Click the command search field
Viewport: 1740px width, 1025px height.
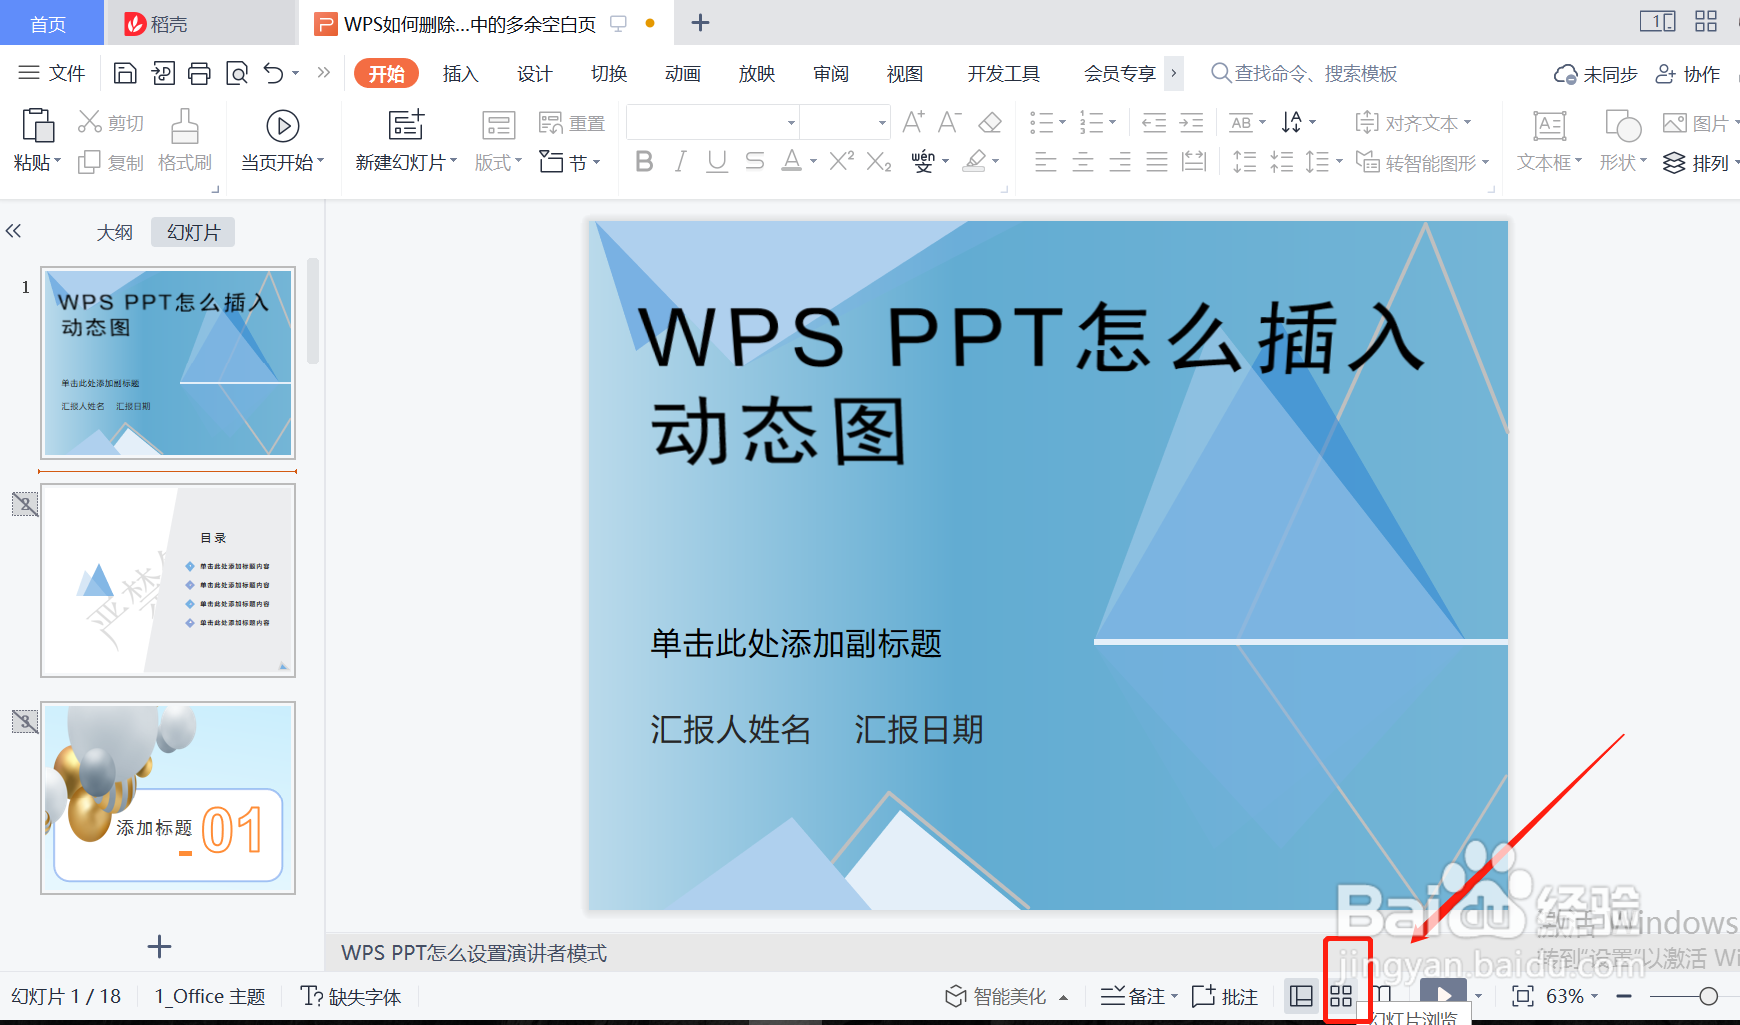coord(1304,73)
